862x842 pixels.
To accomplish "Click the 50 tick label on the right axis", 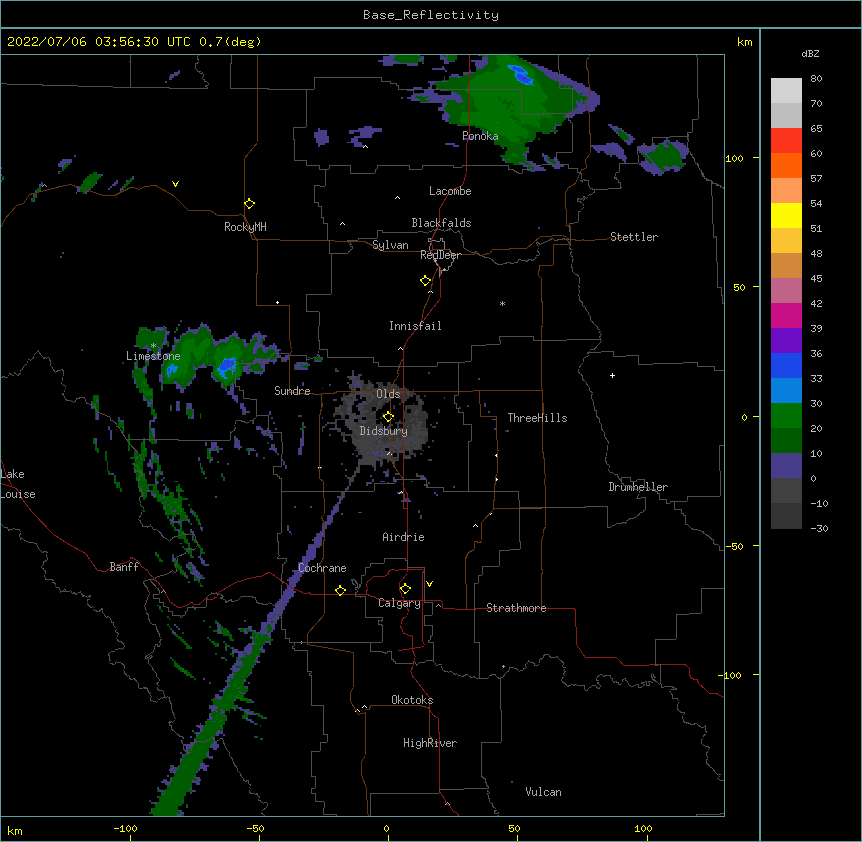I will [x=739, y=287].
